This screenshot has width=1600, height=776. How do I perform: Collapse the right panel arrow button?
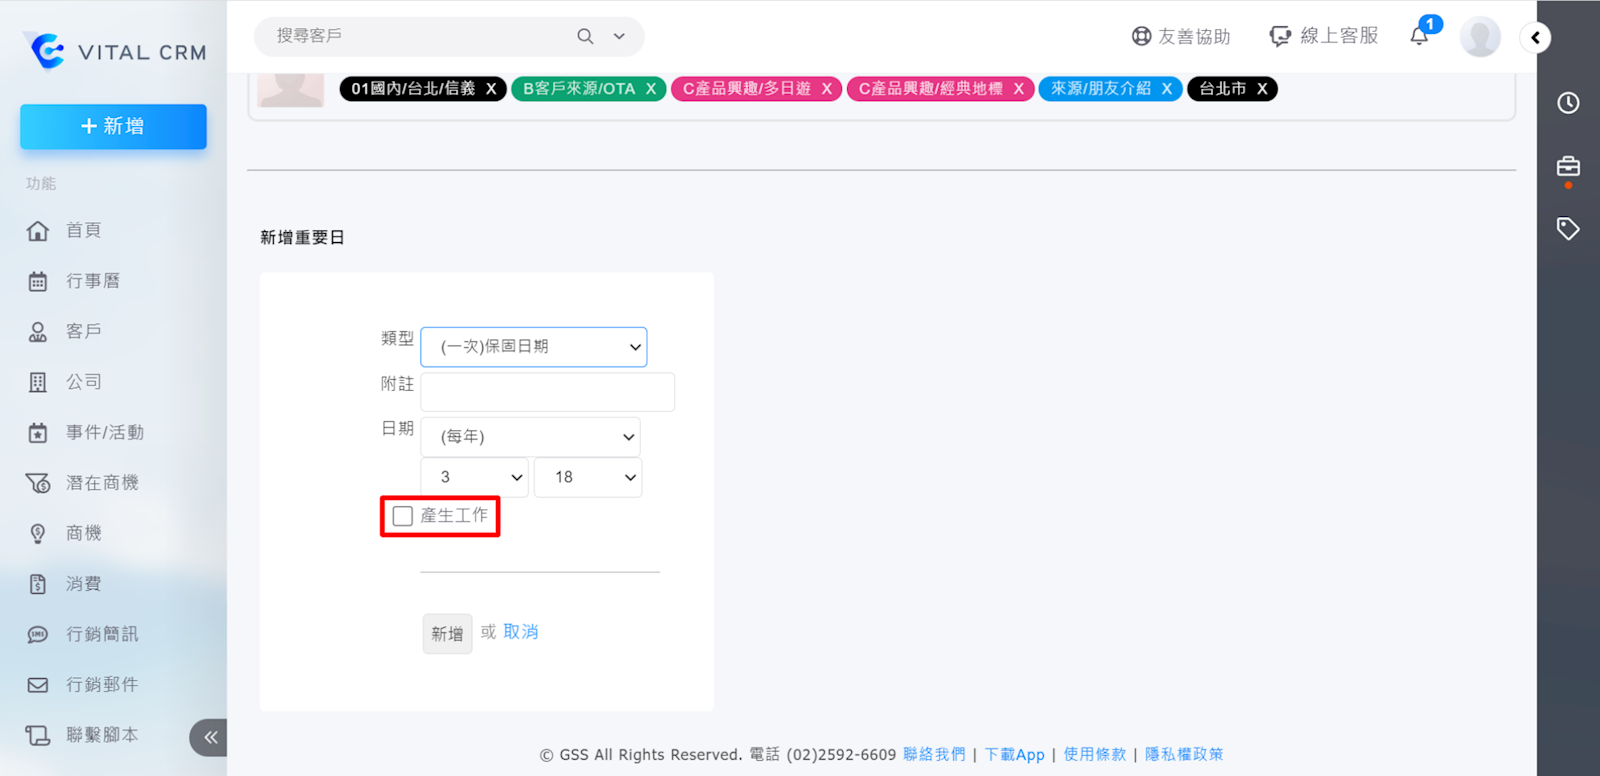1535,38
